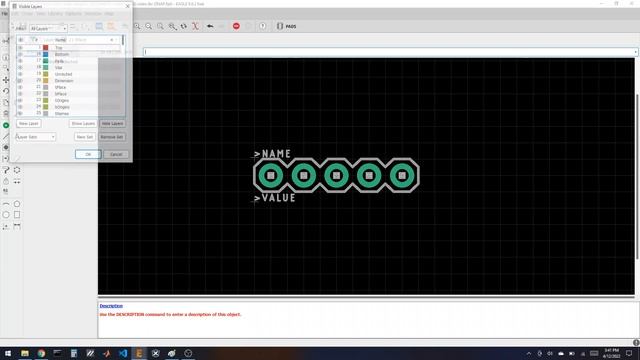Open Help via the question mark icon
640x360 pixels.
262,26
